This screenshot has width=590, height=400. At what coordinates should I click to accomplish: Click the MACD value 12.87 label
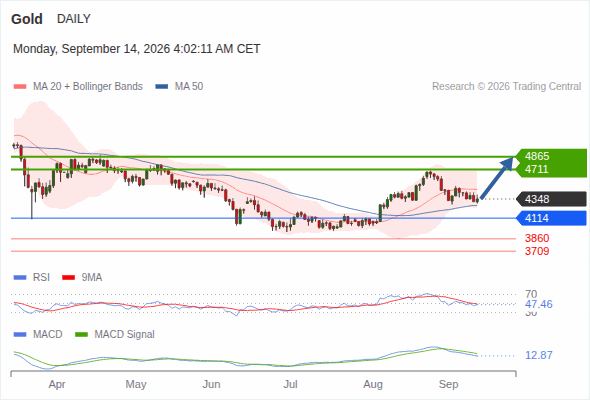(538, 355)
